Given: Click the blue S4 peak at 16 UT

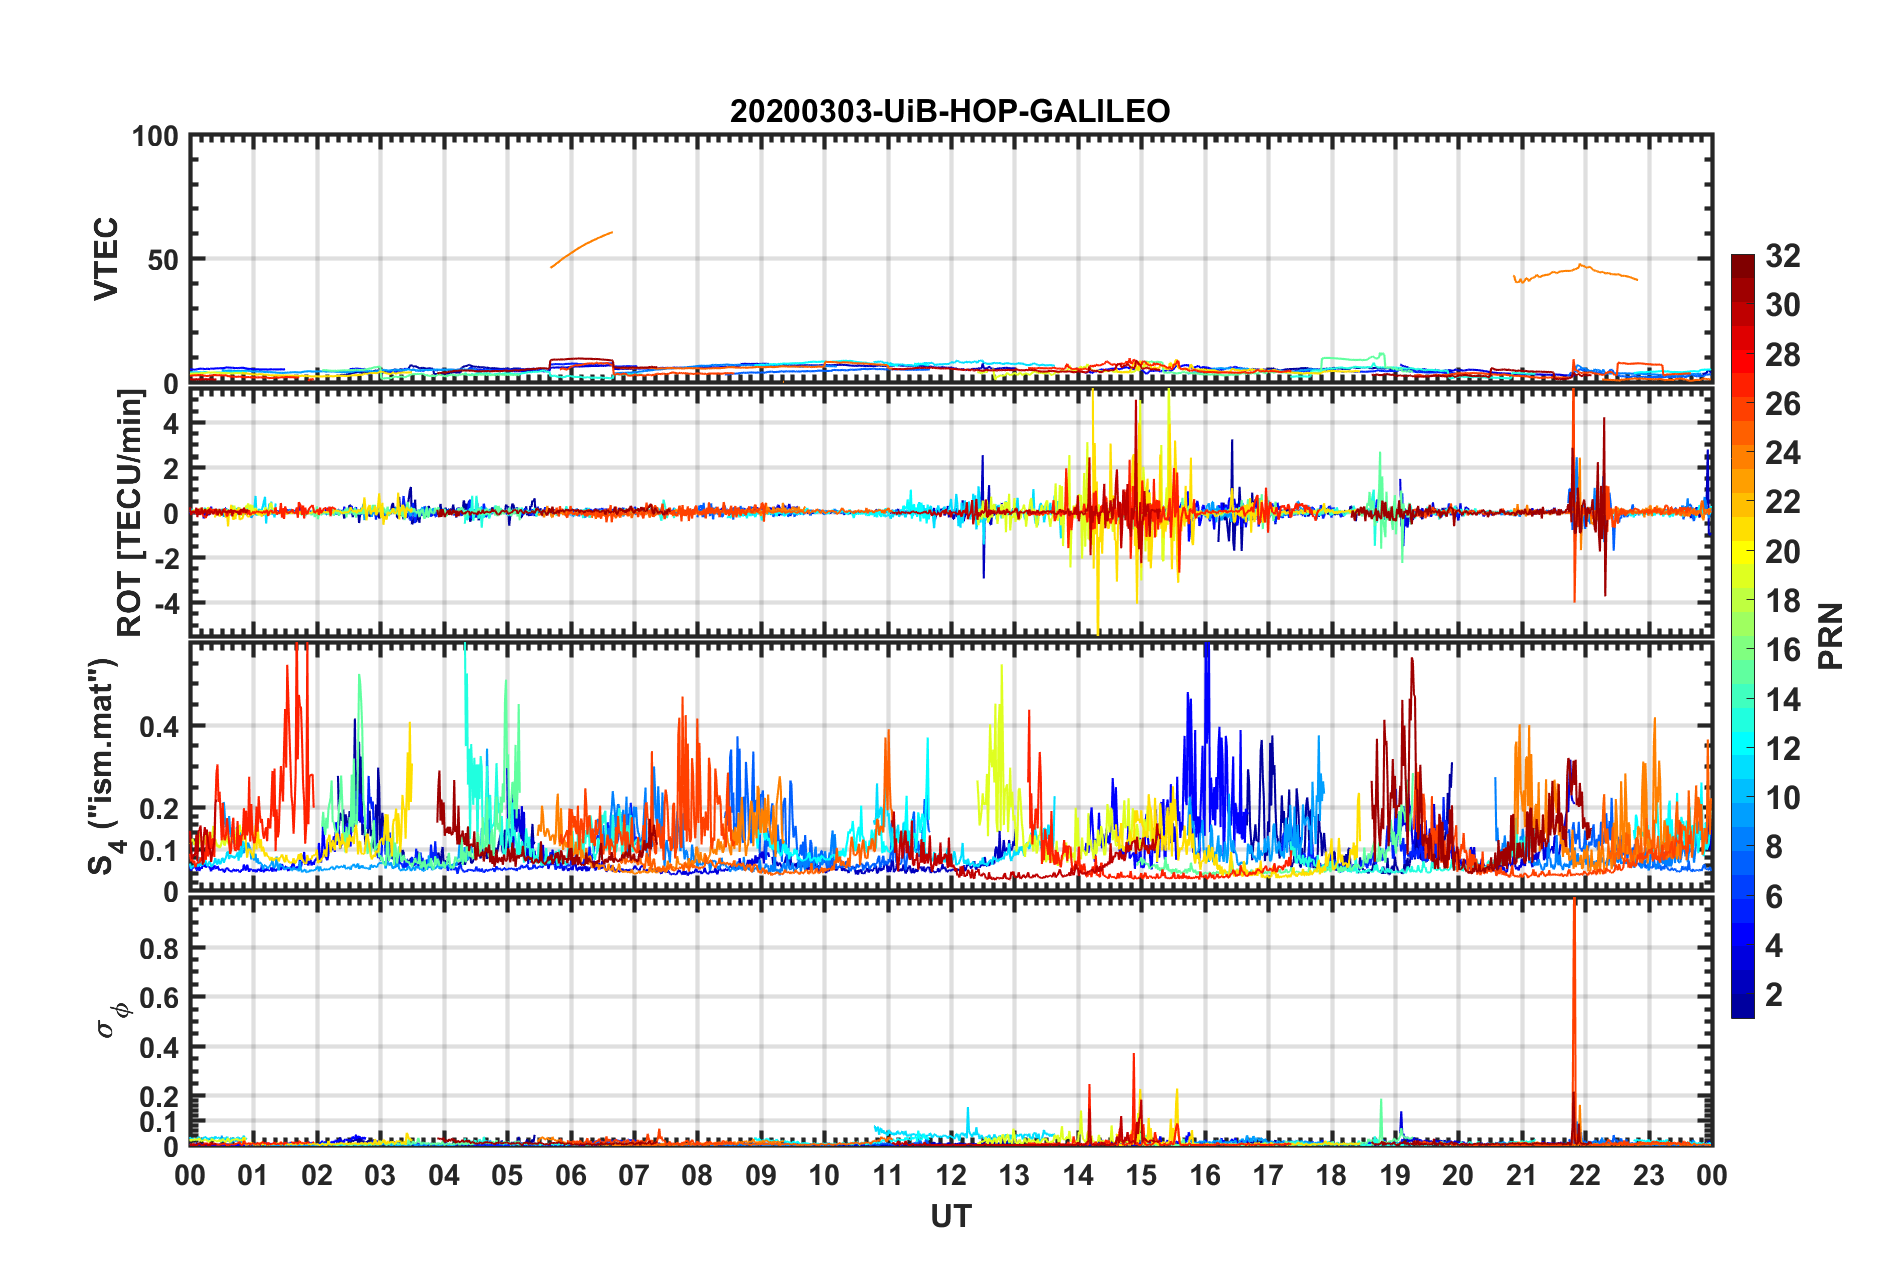Looking at the screenshot, I should click(x=1207, y=700).
